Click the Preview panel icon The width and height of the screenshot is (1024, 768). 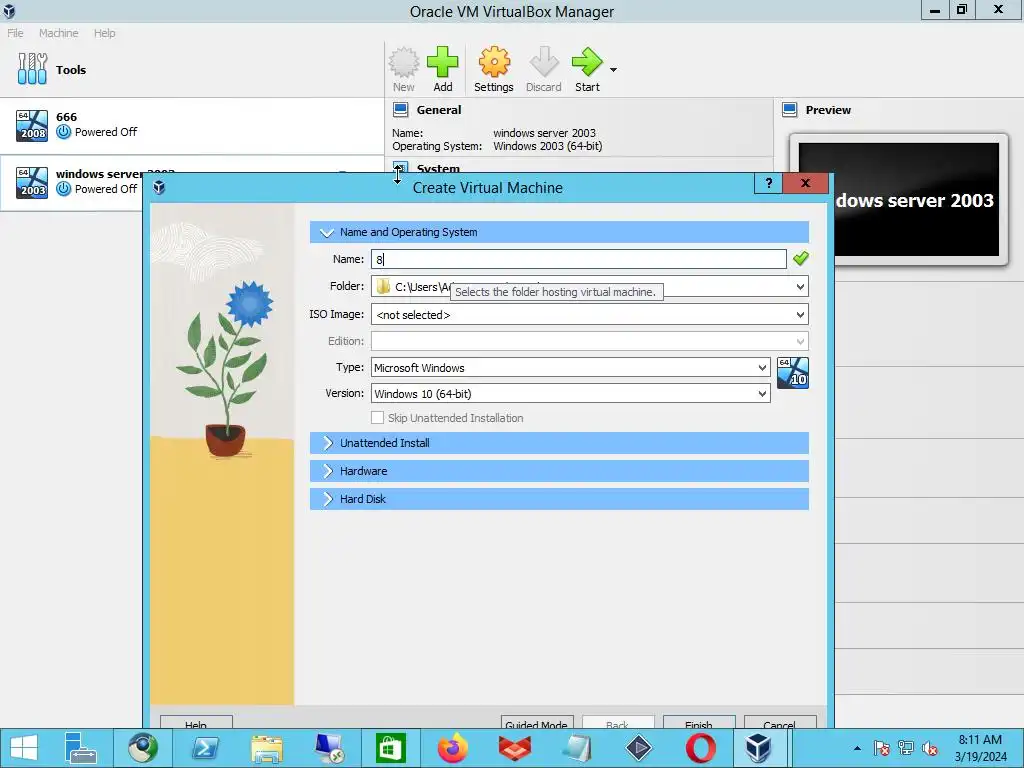pos(790,110)
